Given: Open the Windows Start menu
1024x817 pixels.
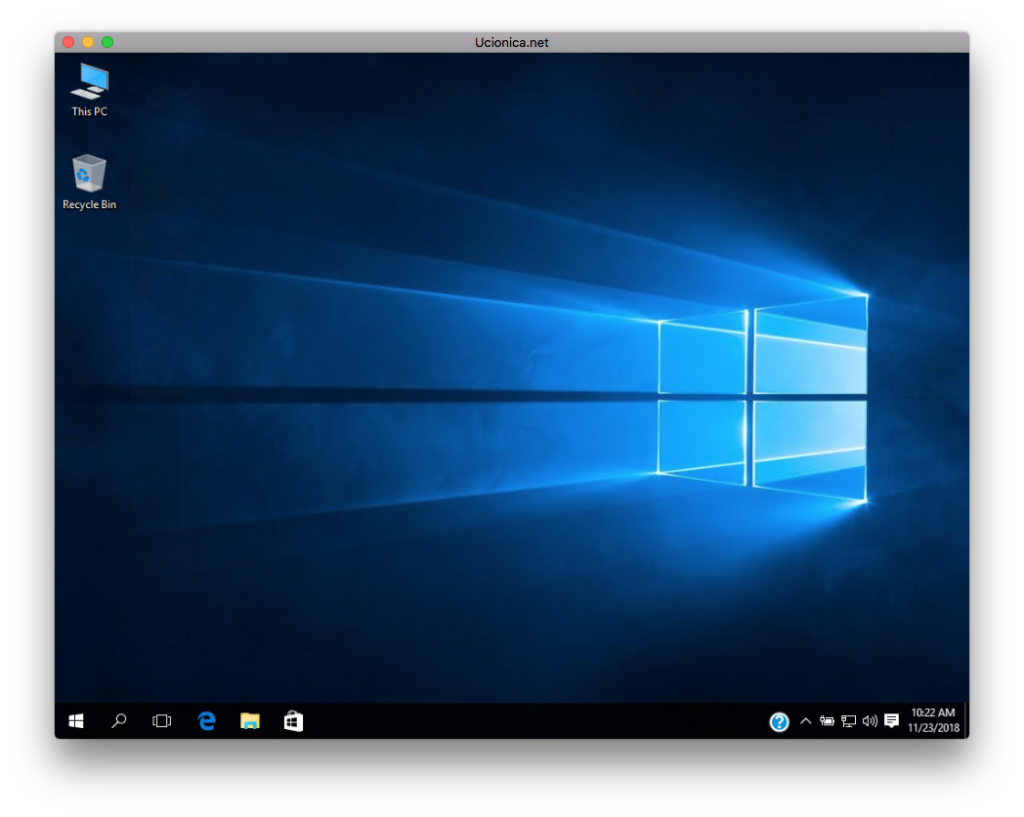Looking at the screenshot, I should 76,721.
